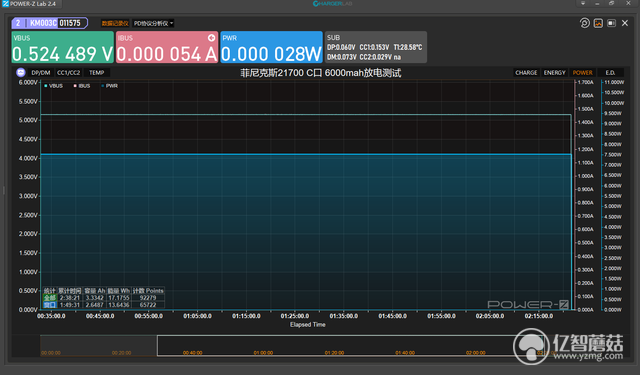This screenshot has width=640, height=375.
Task: Click the 00:00:00 mark in overview timeline
Action: tap(51, 353)
